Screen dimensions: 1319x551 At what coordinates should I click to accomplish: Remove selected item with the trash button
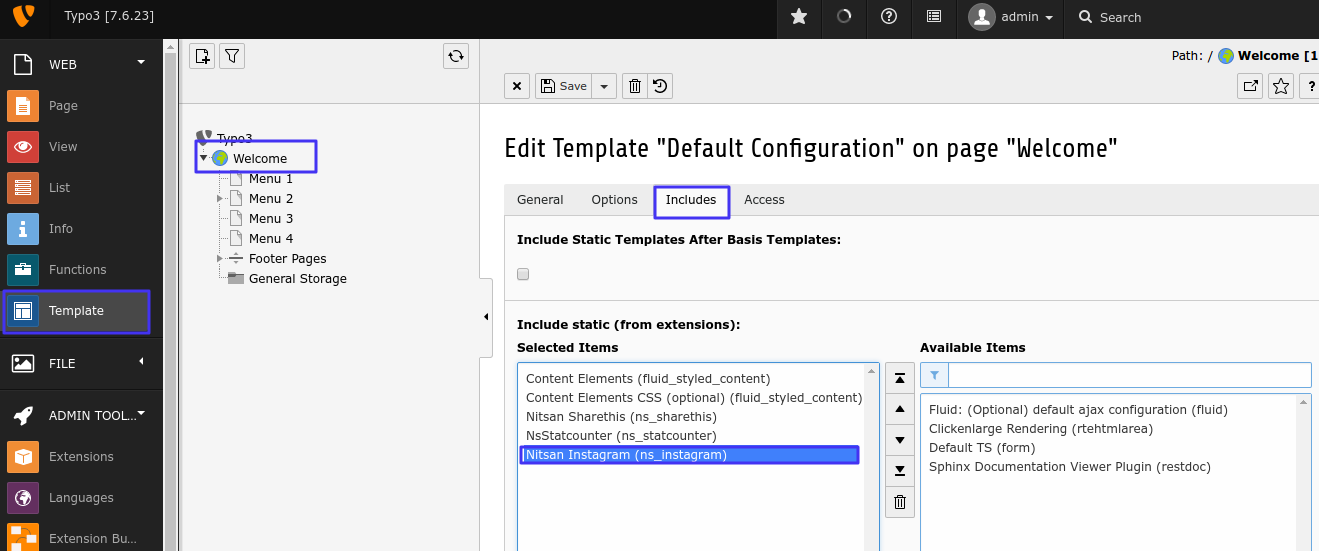click(x=899, y=502)
